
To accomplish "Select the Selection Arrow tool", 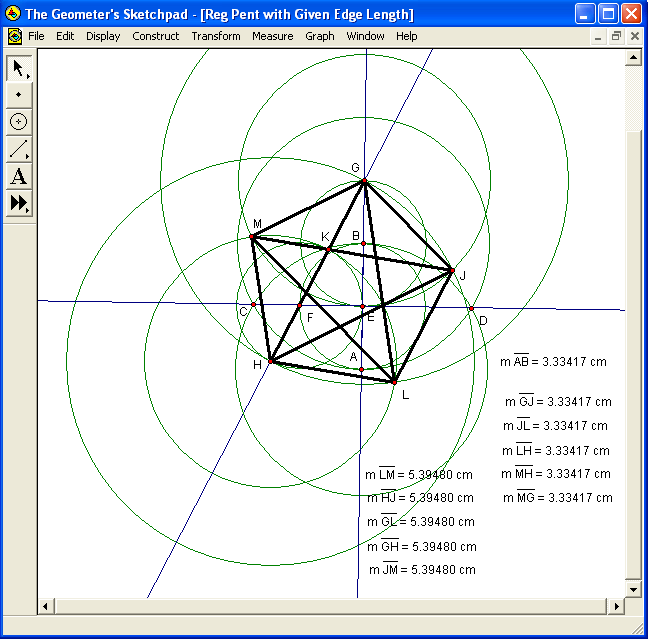I will [19, 69].
